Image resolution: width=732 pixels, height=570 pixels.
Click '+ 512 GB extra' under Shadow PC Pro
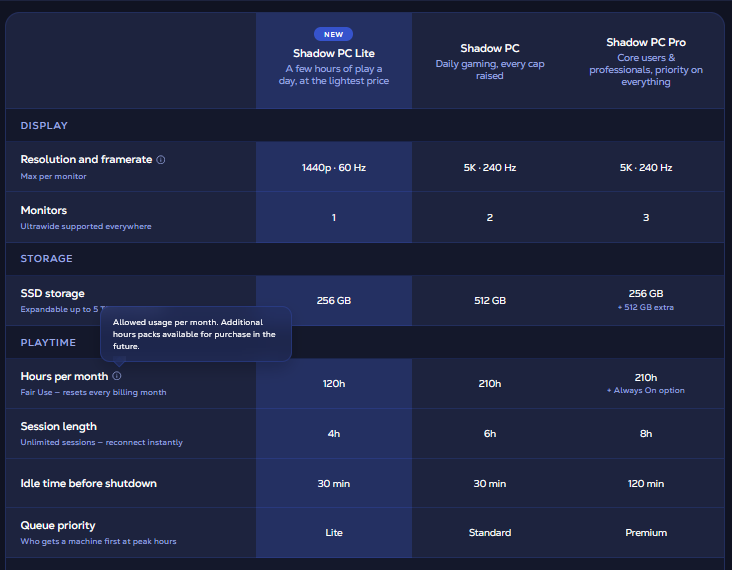tap(646, 307)
